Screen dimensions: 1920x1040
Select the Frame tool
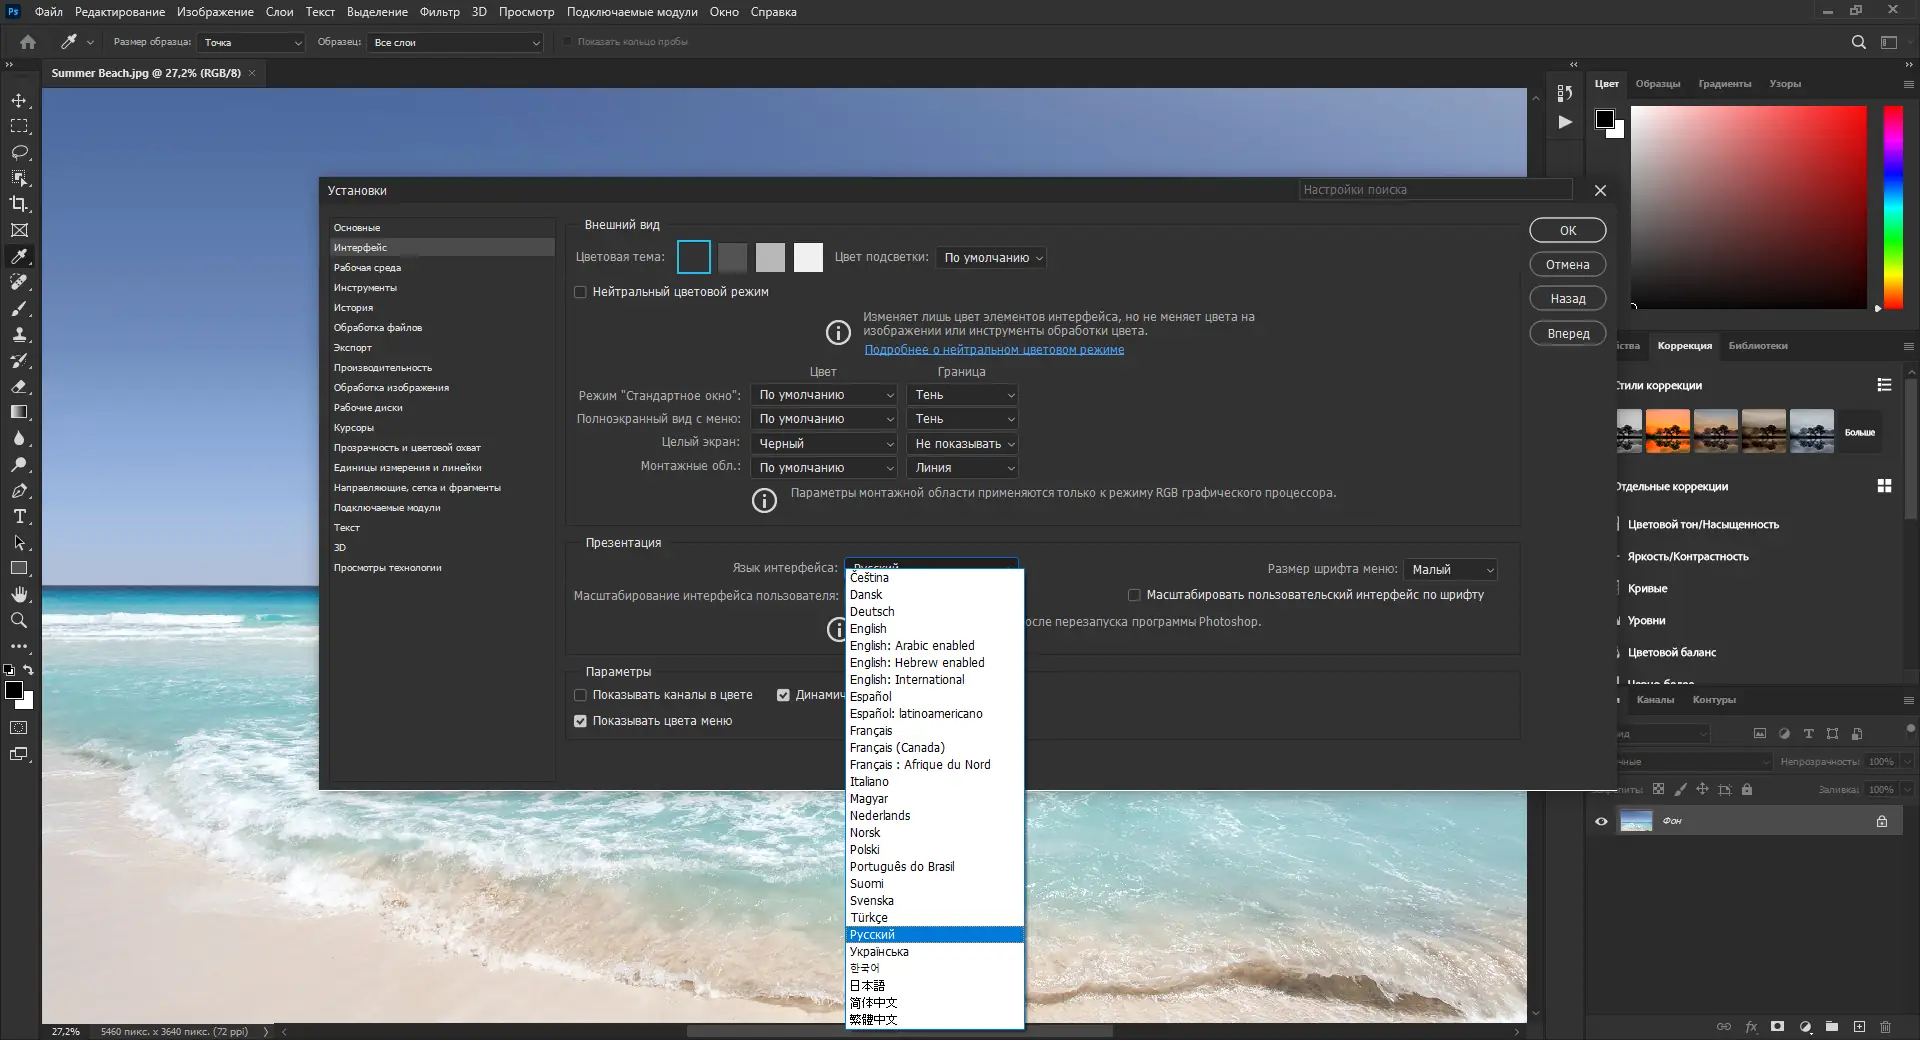tap(19, 230)
